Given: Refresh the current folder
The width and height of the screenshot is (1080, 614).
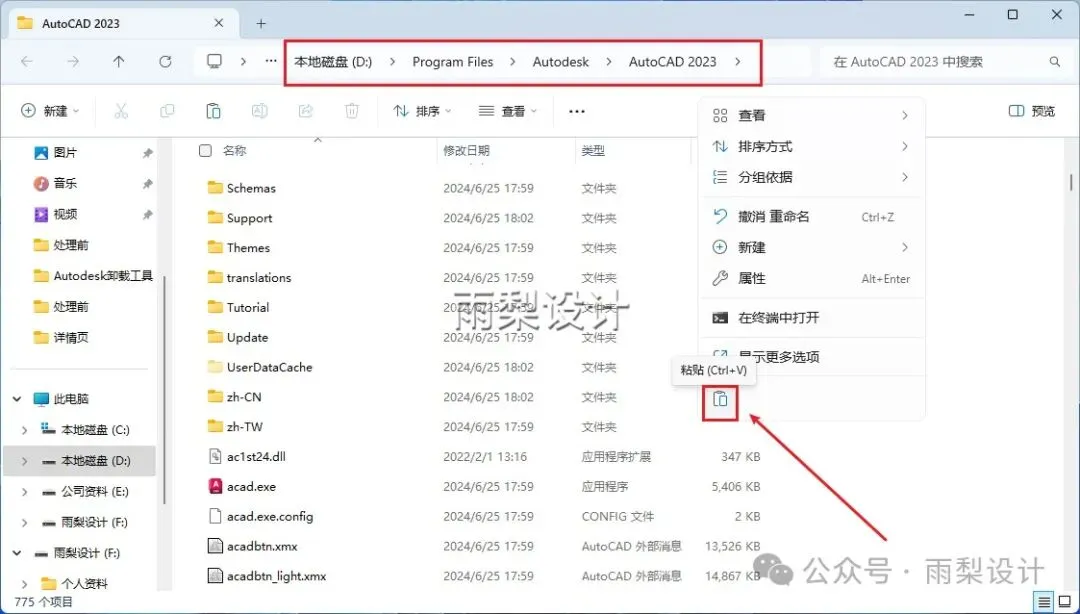Looking at the screenshot, I should coord(165,61).
